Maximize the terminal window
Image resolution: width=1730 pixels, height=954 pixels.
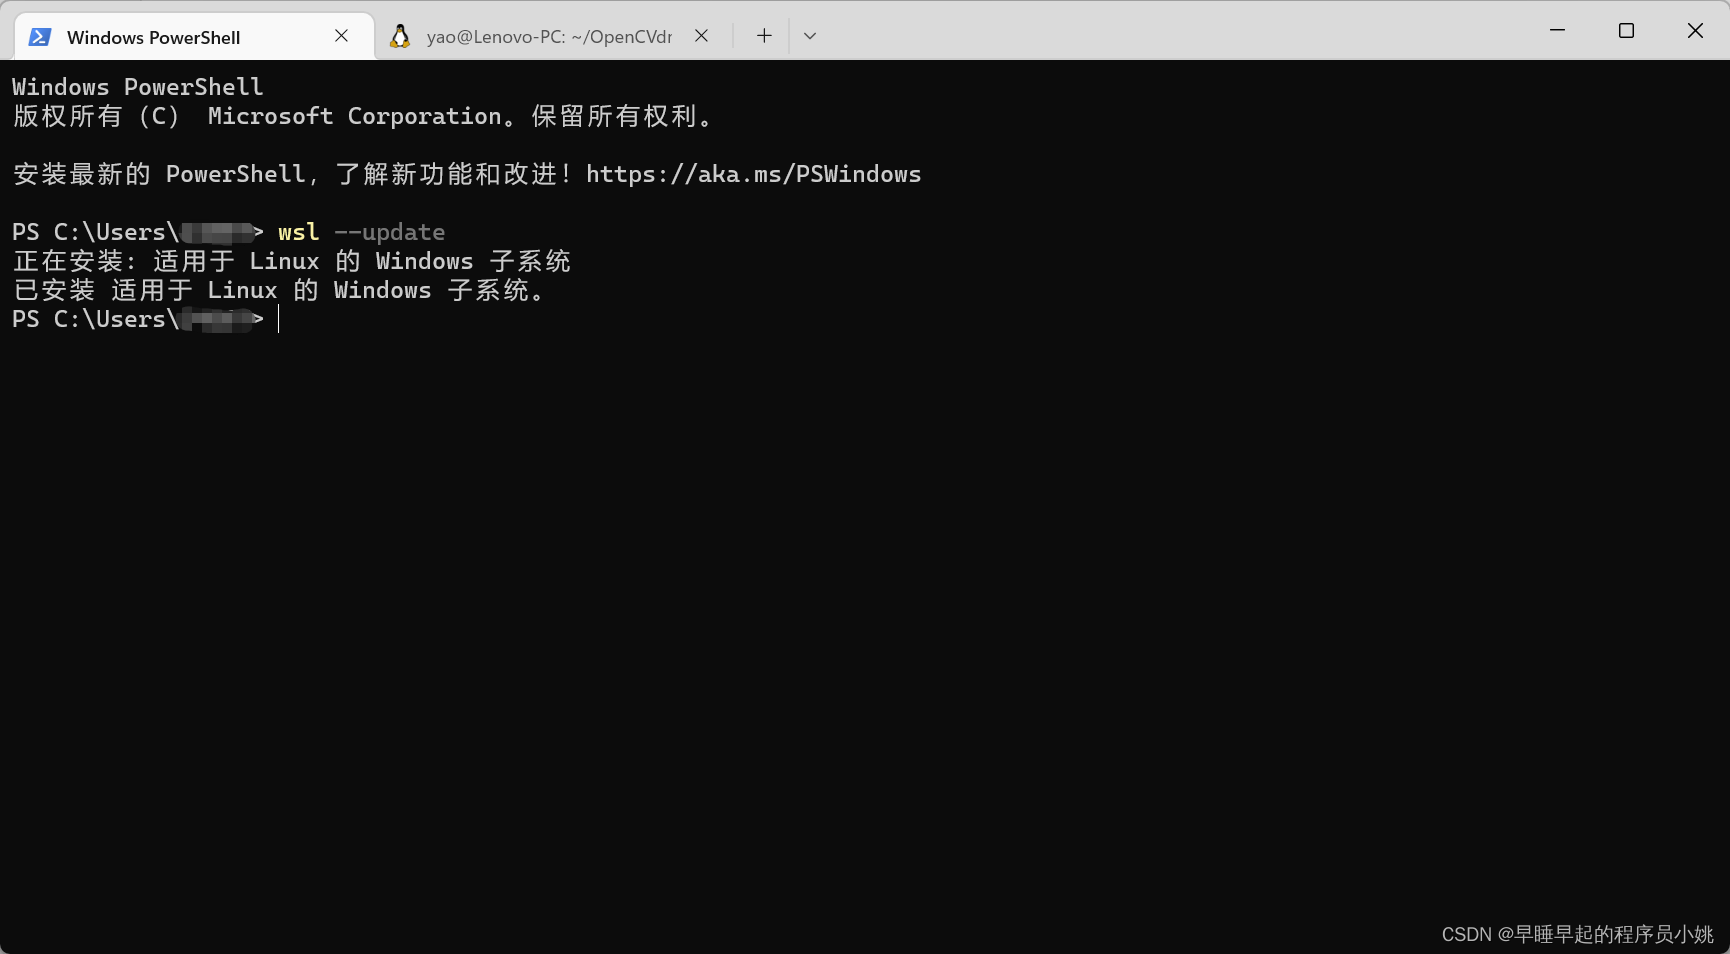pos(1626,30)
